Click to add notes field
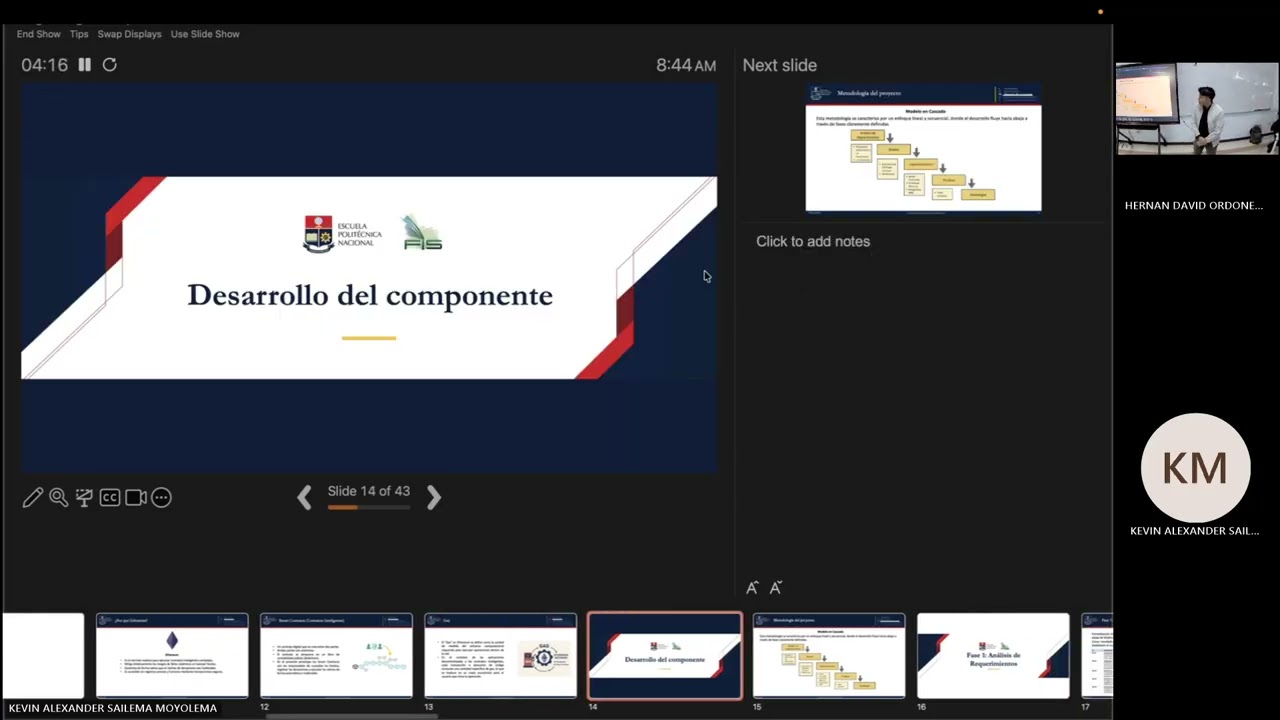1280x720 pixels. click(813, 241)
